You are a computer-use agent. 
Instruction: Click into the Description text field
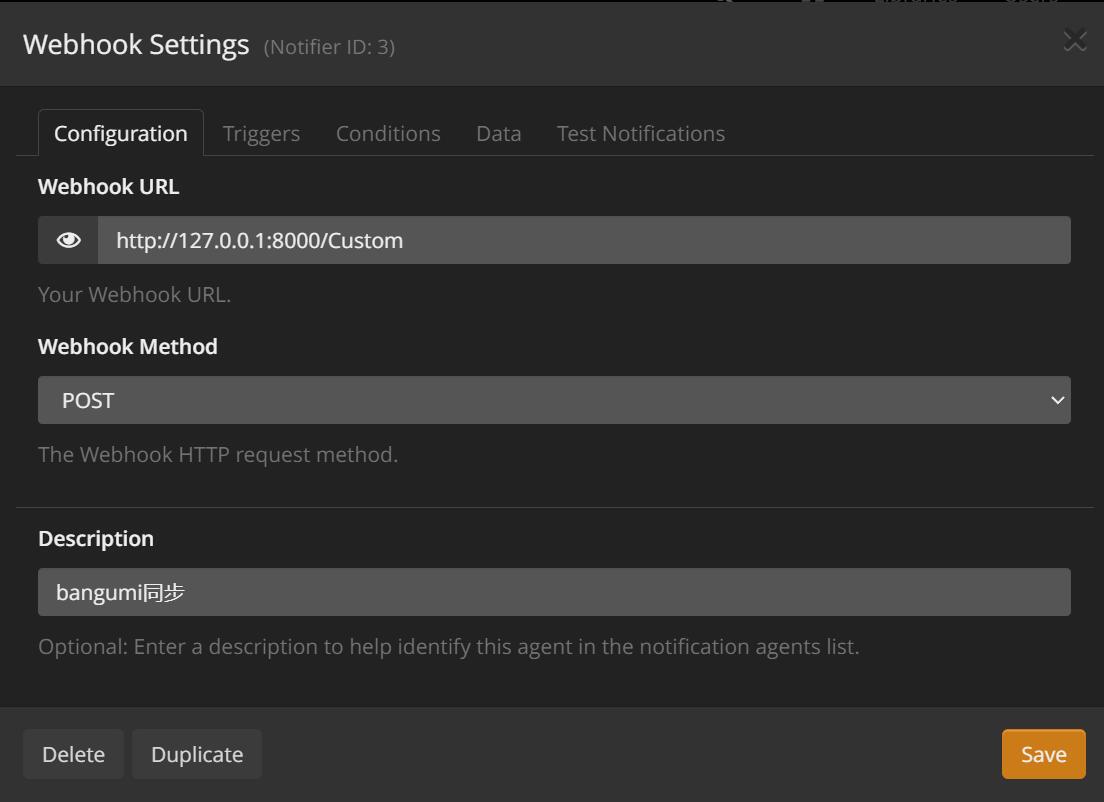tap(554, 592)
